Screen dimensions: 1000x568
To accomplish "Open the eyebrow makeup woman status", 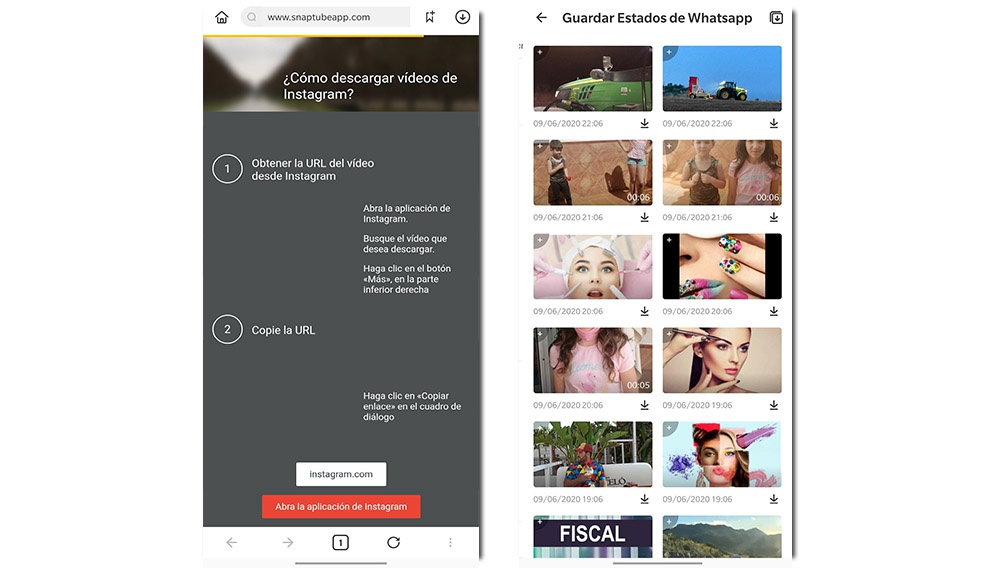I will click(722, 360).
